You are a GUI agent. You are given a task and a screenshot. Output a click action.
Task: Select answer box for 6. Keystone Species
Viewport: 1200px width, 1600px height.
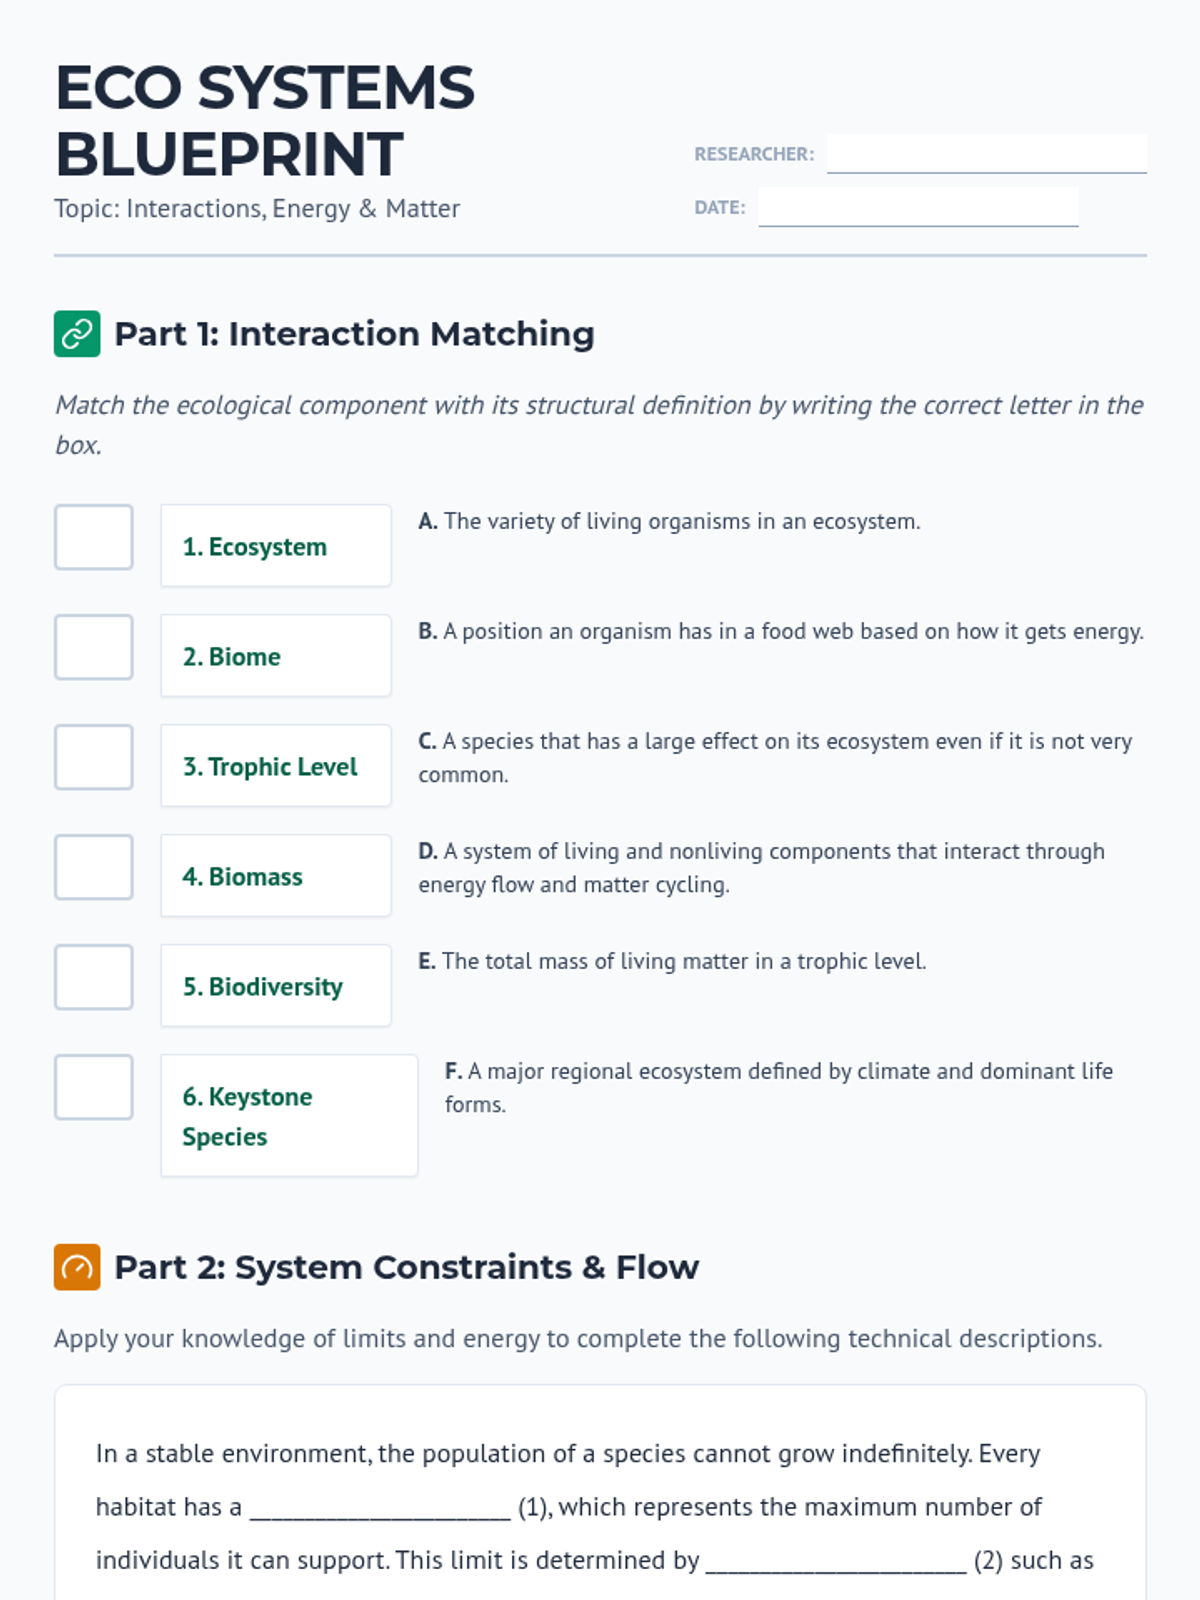coord(94,1087)
